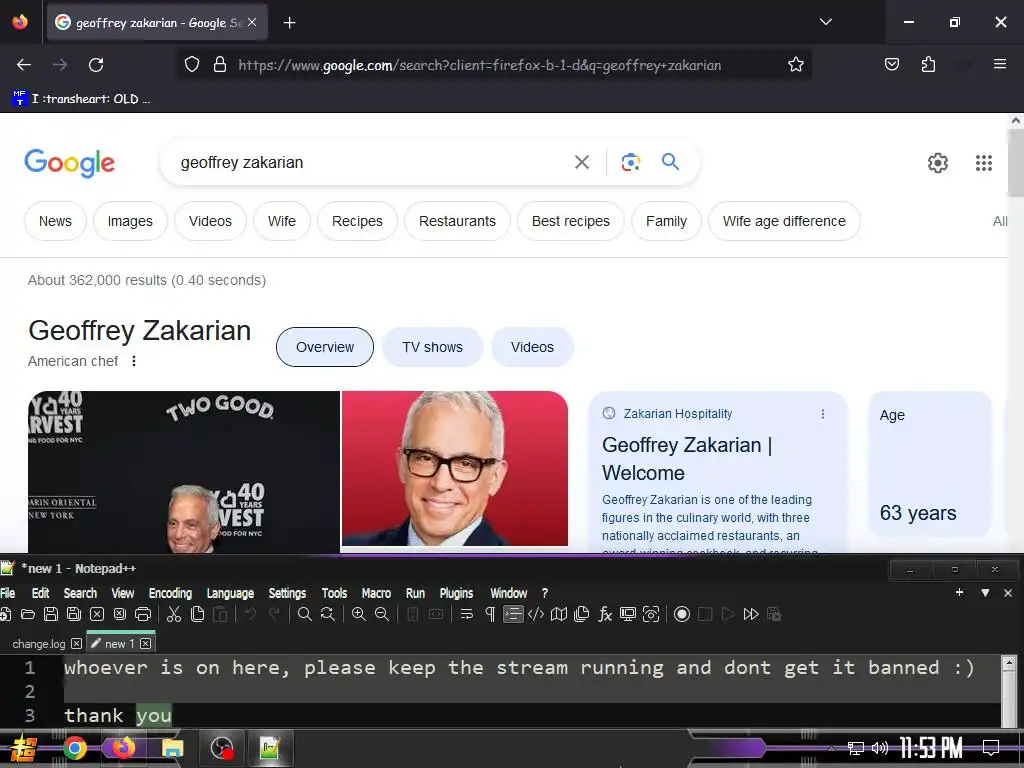Open the red-background Zakarian portrait thumbnail
Screen dimensions: 1024x768
point(455,468)
